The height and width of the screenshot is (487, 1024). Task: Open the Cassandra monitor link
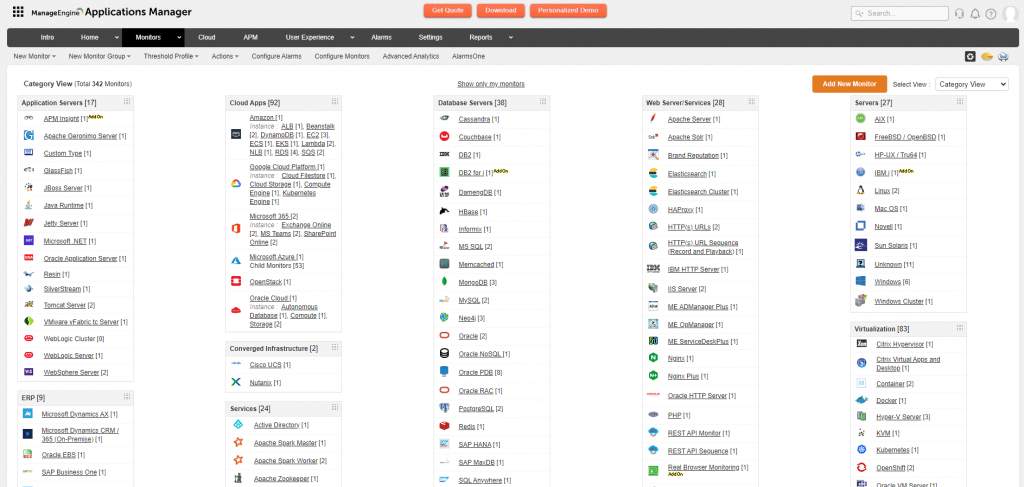tap(475, 119)
